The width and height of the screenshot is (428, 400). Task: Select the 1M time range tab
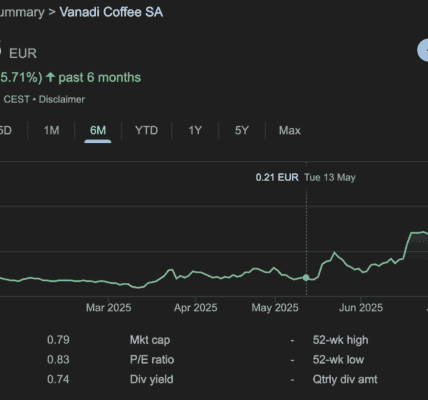pos(51,130)
